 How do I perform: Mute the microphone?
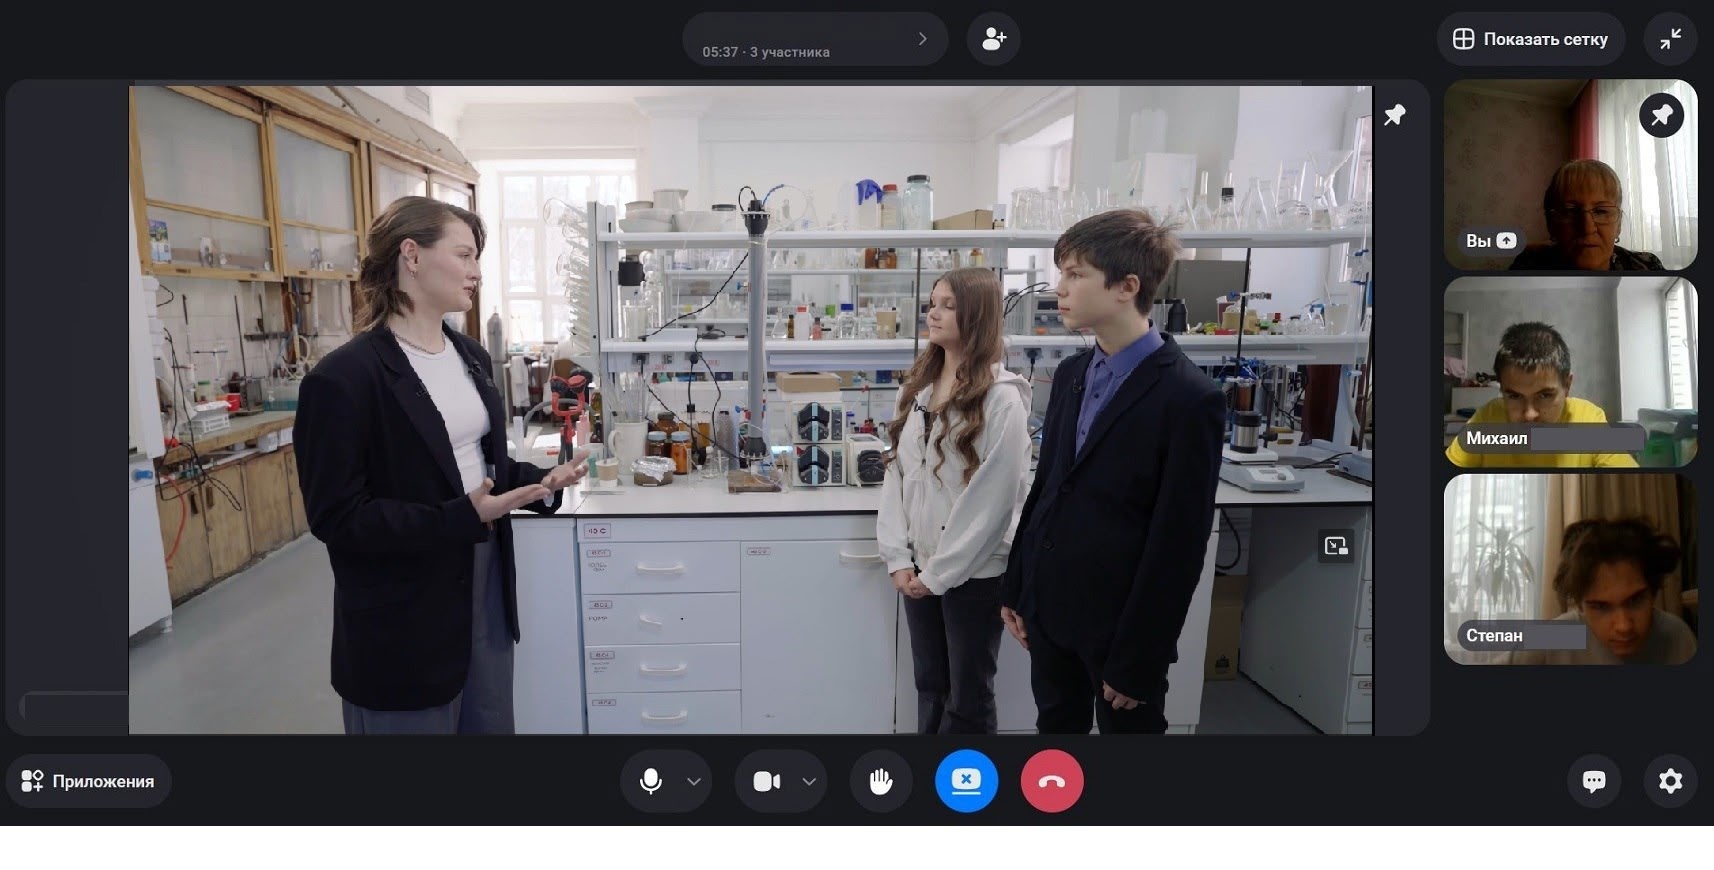651,781
